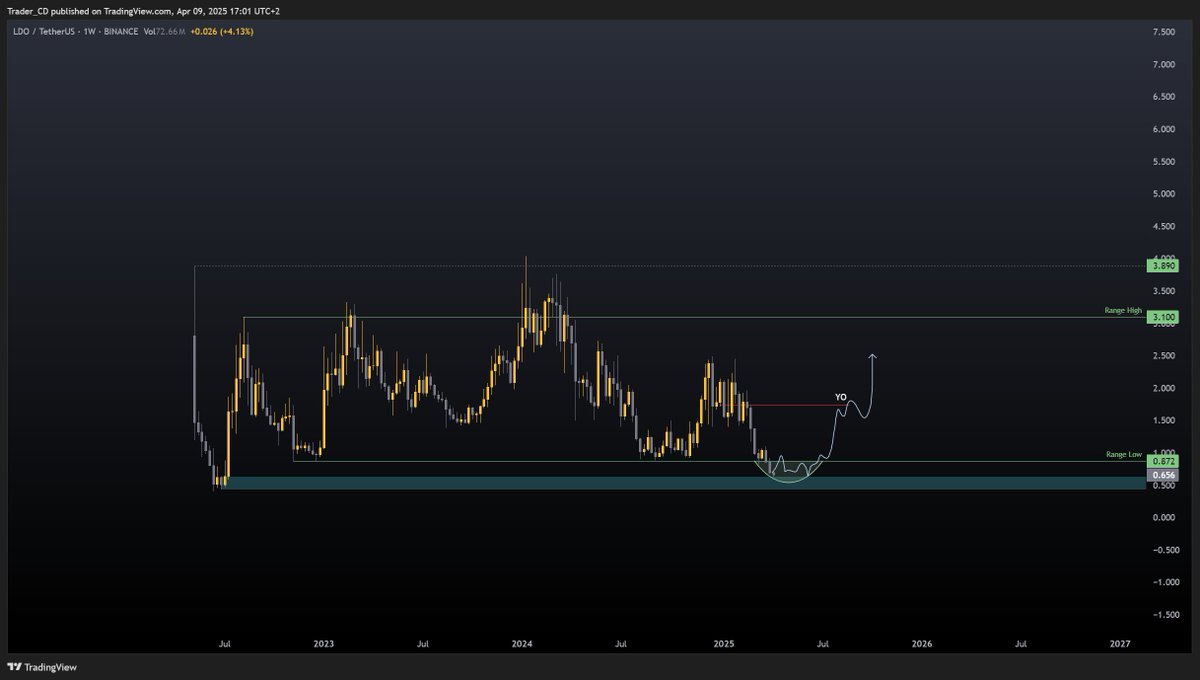The width and height of the screenshot is (1200, 680).
Task: Click the Range High line label
Action: (1123, 311)
